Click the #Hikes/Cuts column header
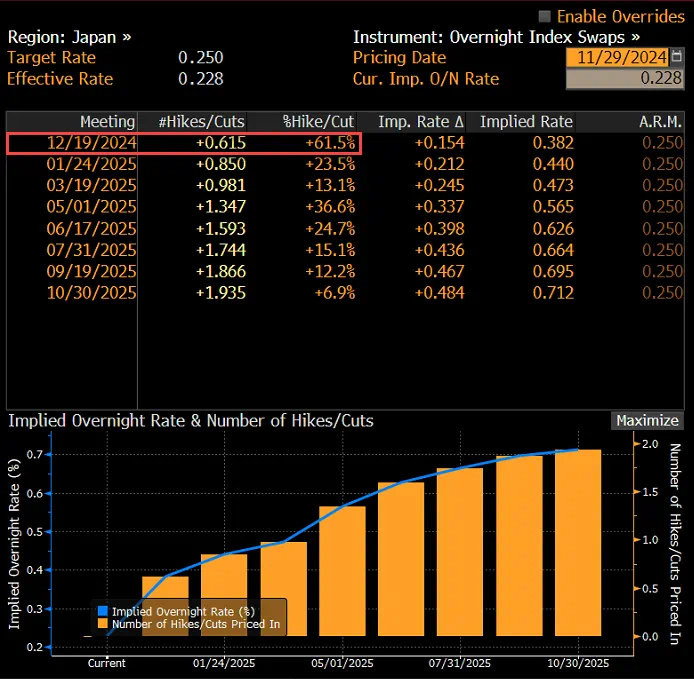This screenshot has height=679, width=694. [201, 121]
